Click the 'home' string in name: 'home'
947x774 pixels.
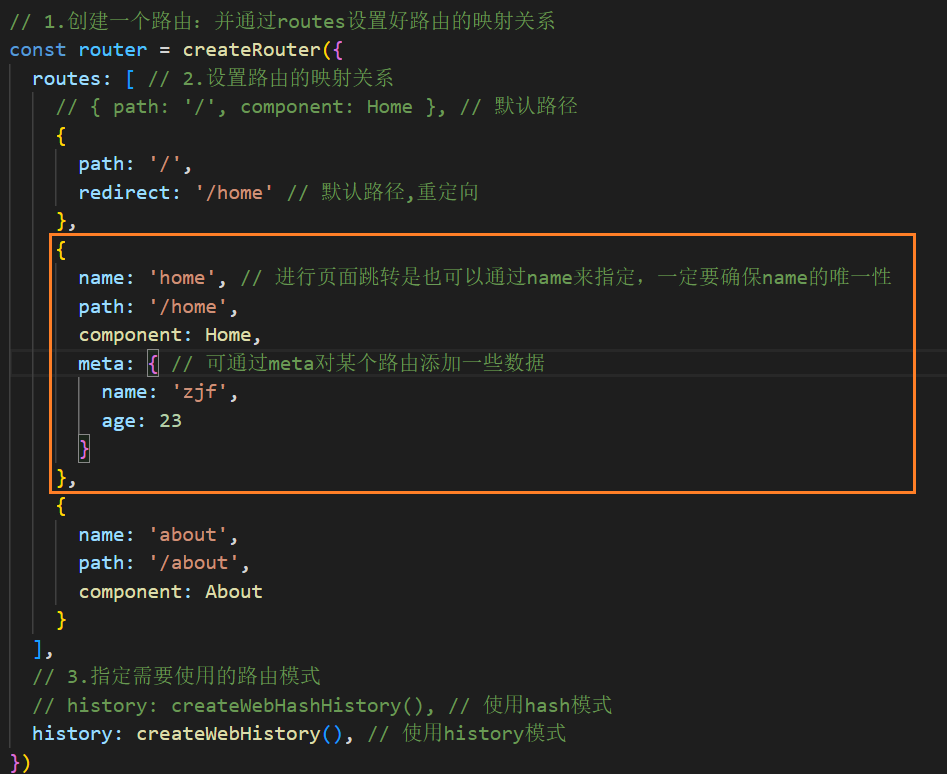pyautogui.click(x=182, y=278)
